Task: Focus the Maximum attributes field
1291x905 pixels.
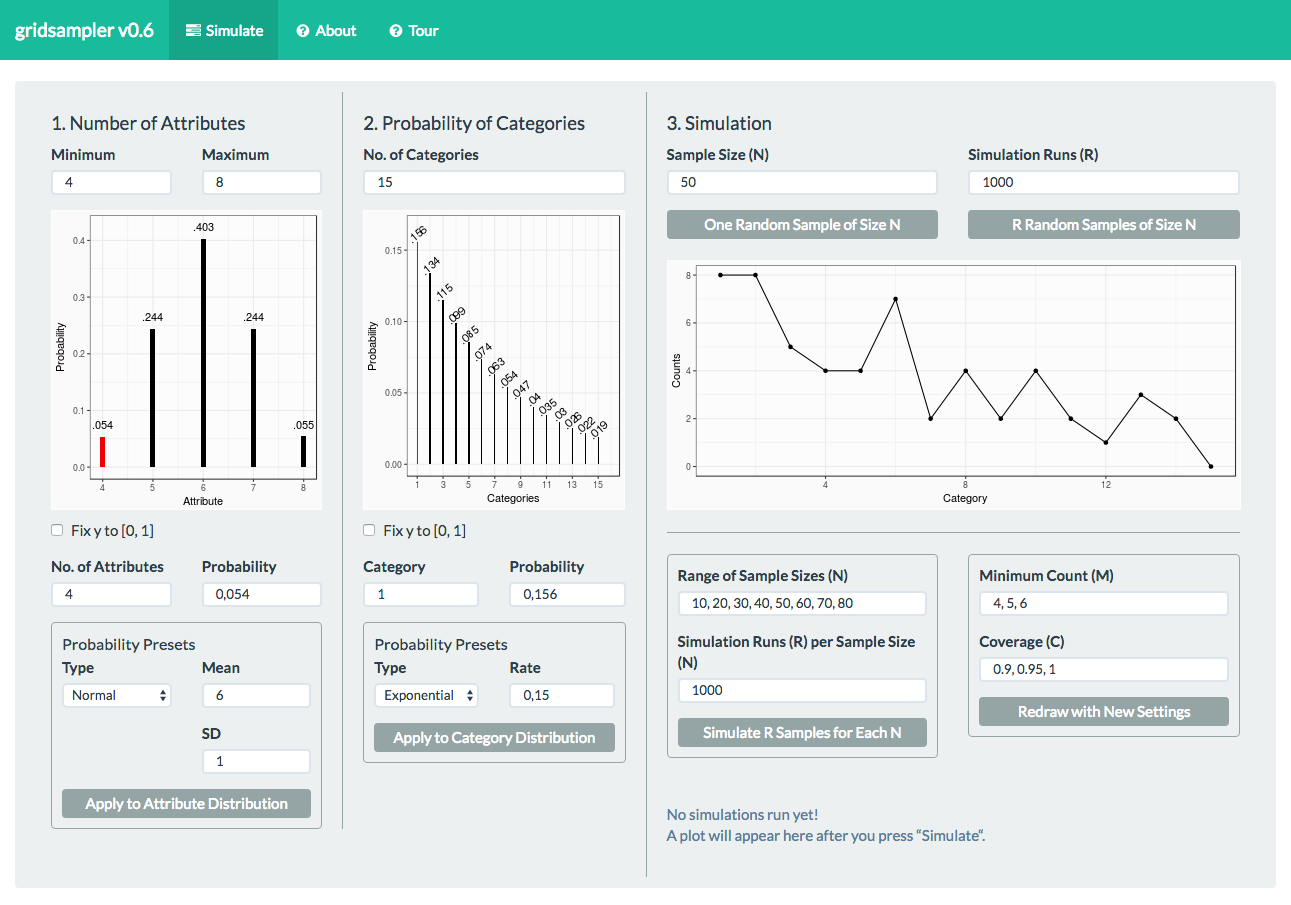Action: point(262,183)
